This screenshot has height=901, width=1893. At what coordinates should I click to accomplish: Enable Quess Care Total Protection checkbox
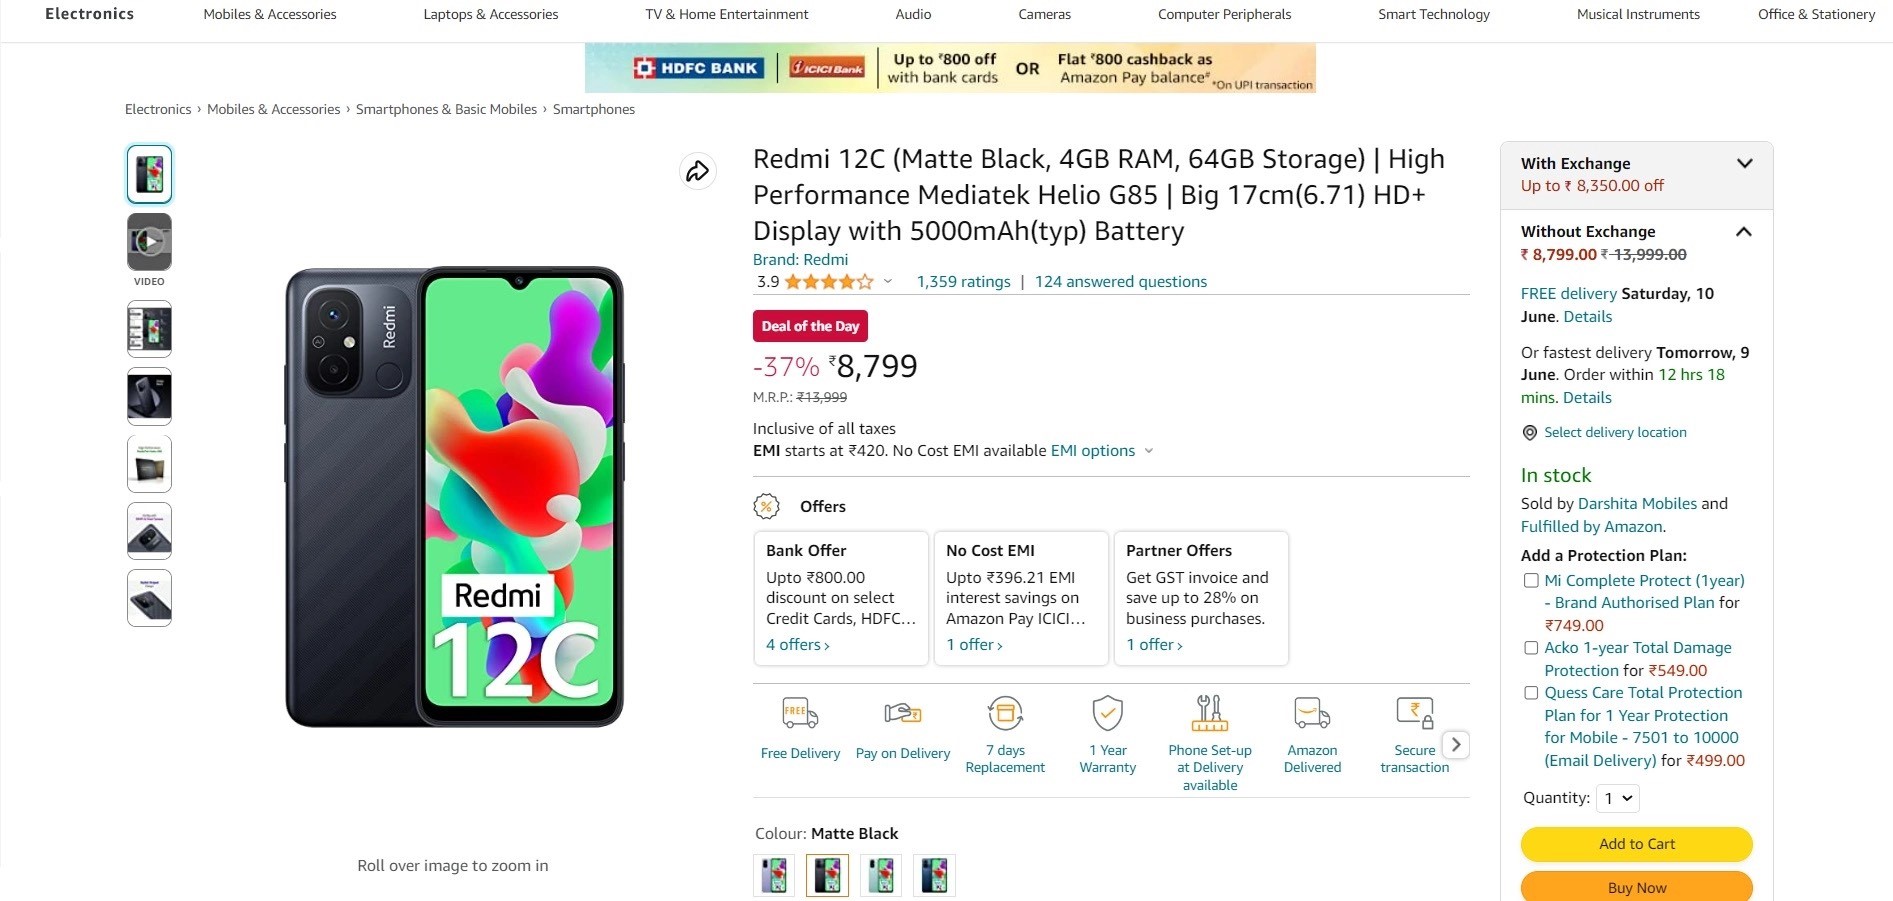click(1531, 693)
